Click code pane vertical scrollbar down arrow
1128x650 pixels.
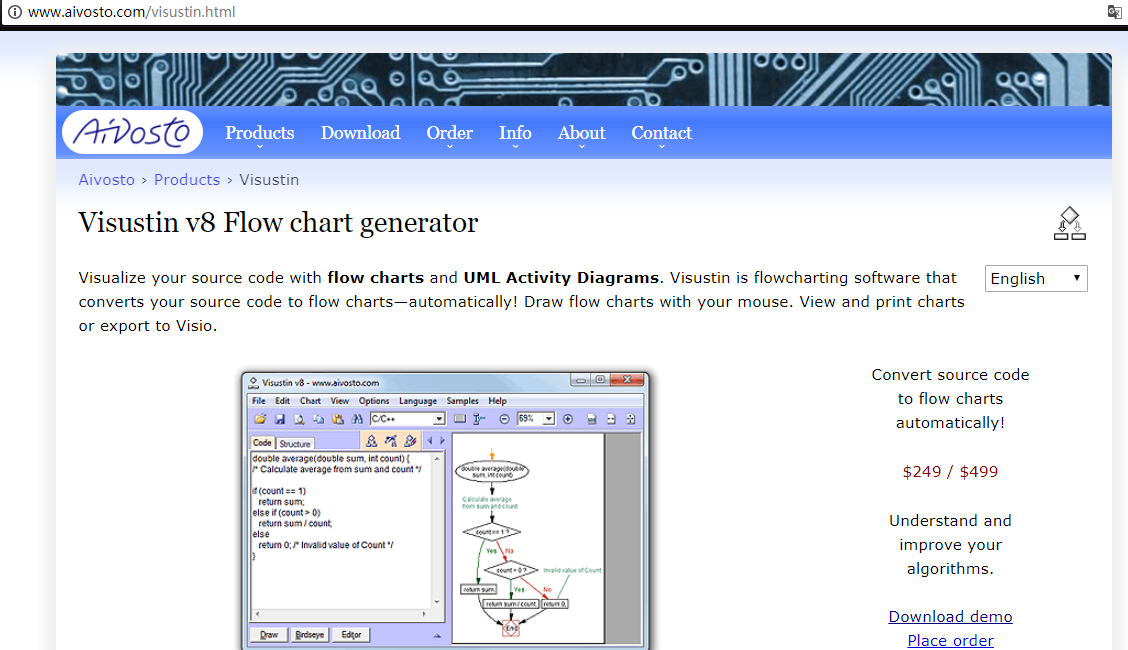(x=437, y=602)
